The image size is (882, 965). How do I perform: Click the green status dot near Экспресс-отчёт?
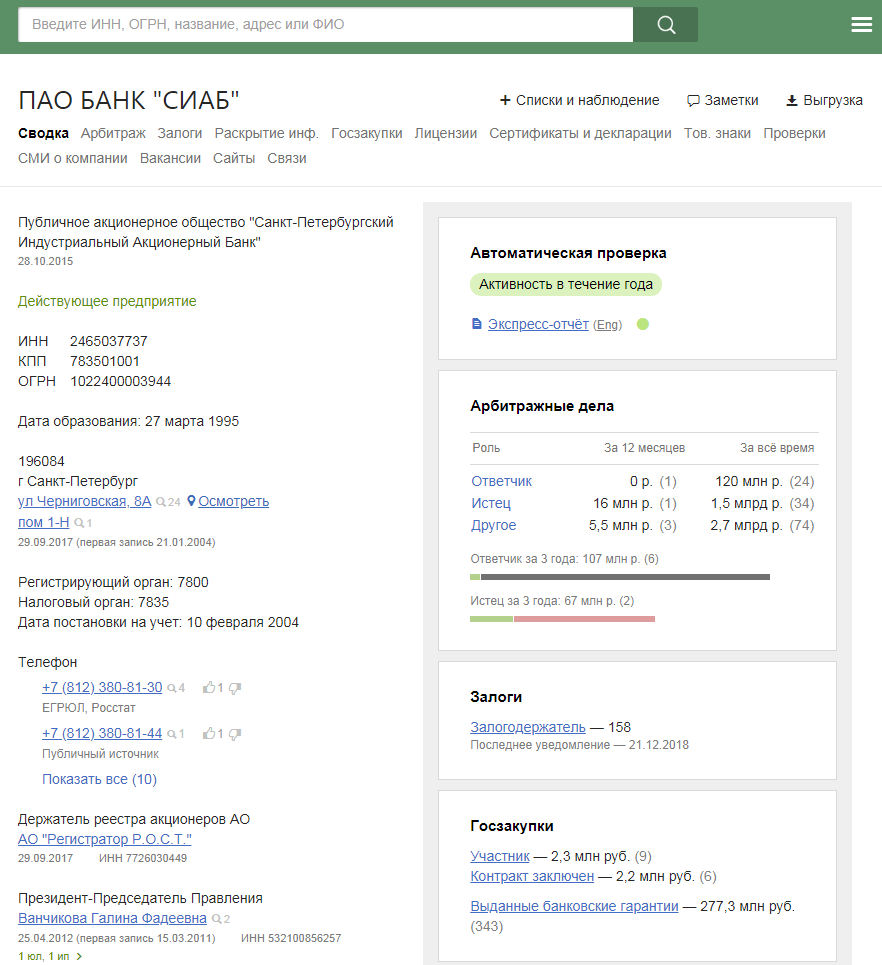point(643,324)
